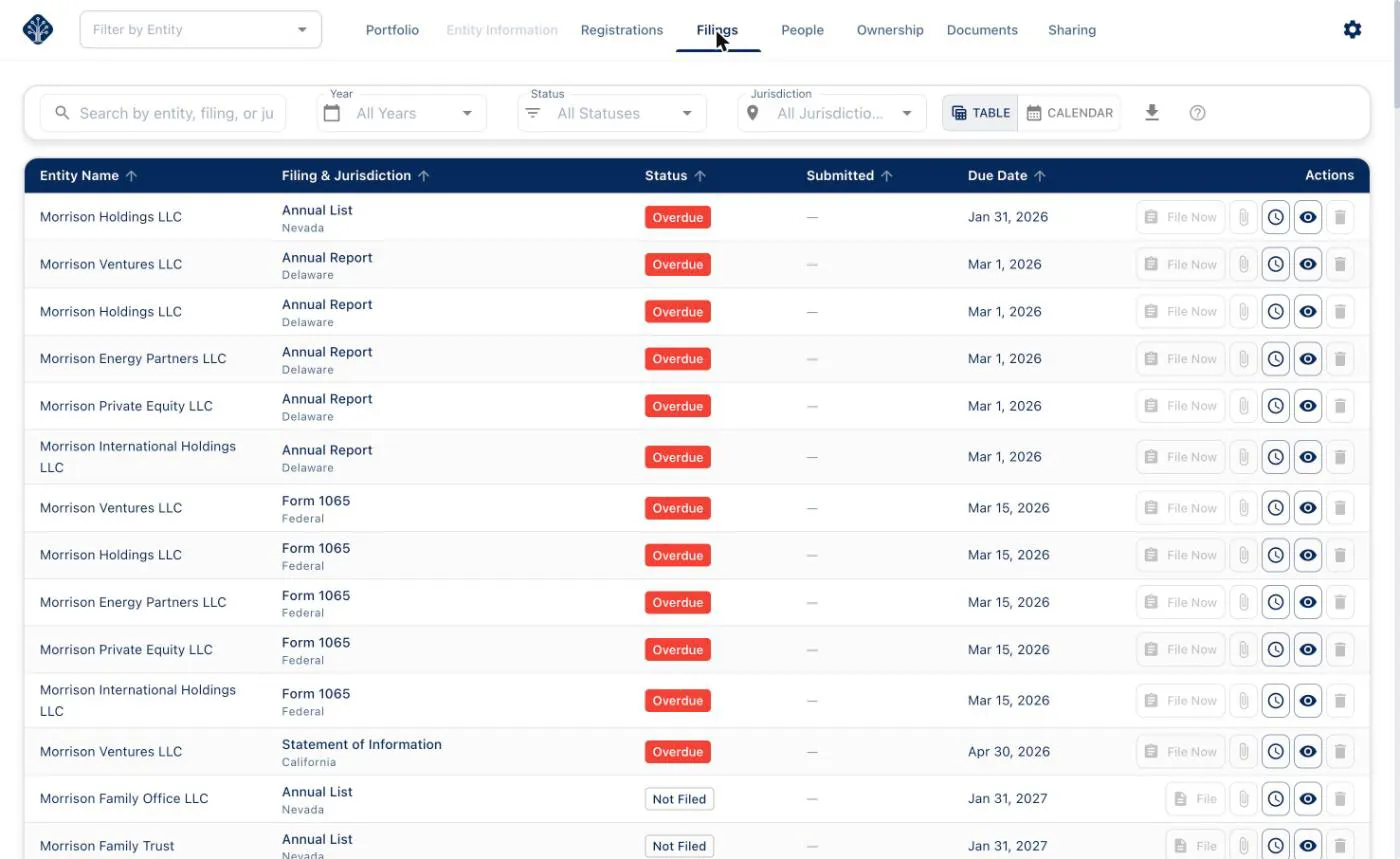Viewport: 1400px width, 859px height.
Task: Click eye icon for Morrison Energy Partners Form 1065
Action: [x=1308, y=603]
